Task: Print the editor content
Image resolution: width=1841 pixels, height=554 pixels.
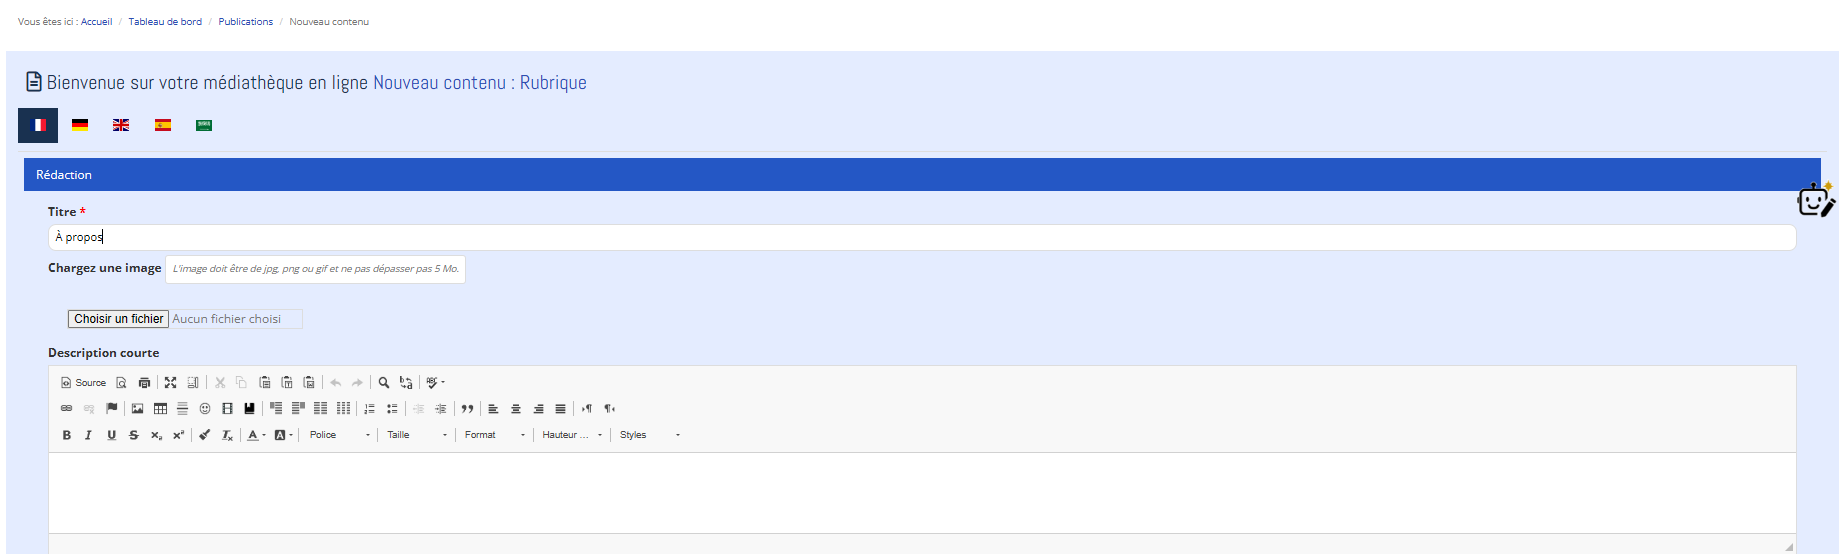Action: click(x=144, y=383)
